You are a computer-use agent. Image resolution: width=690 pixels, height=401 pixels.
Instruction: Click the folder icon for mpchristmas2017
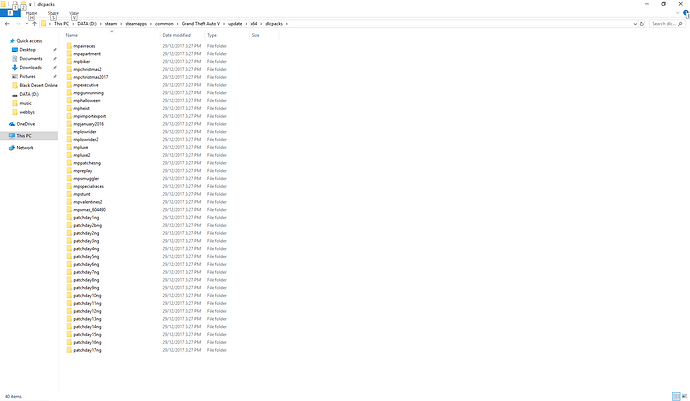tap(69, 77)
